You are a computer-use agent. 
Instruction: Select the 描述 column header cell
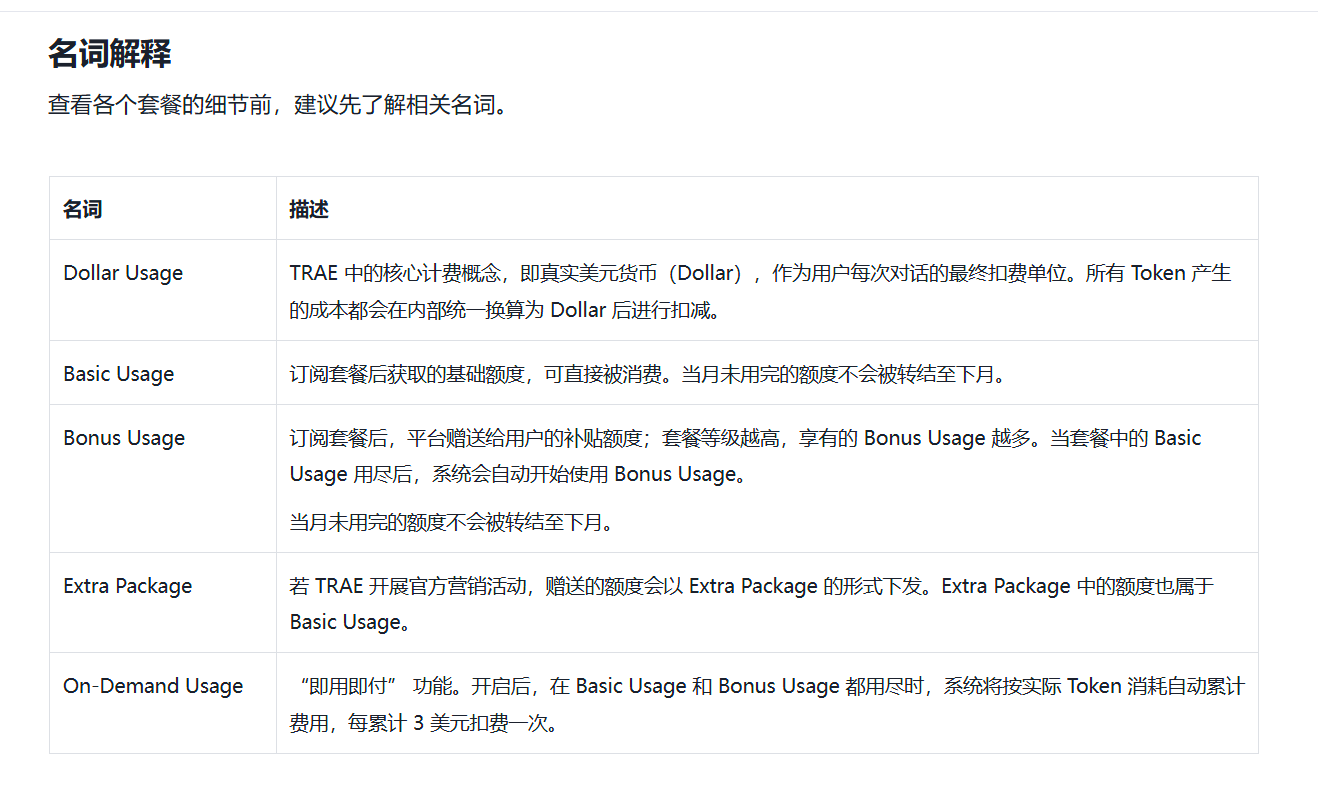pos(767,209)
